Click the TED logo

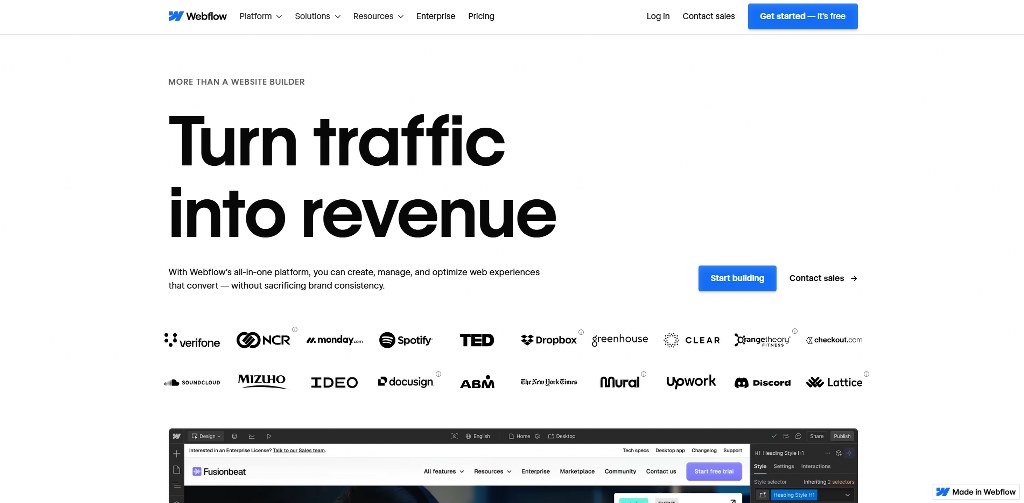(477, 340)
